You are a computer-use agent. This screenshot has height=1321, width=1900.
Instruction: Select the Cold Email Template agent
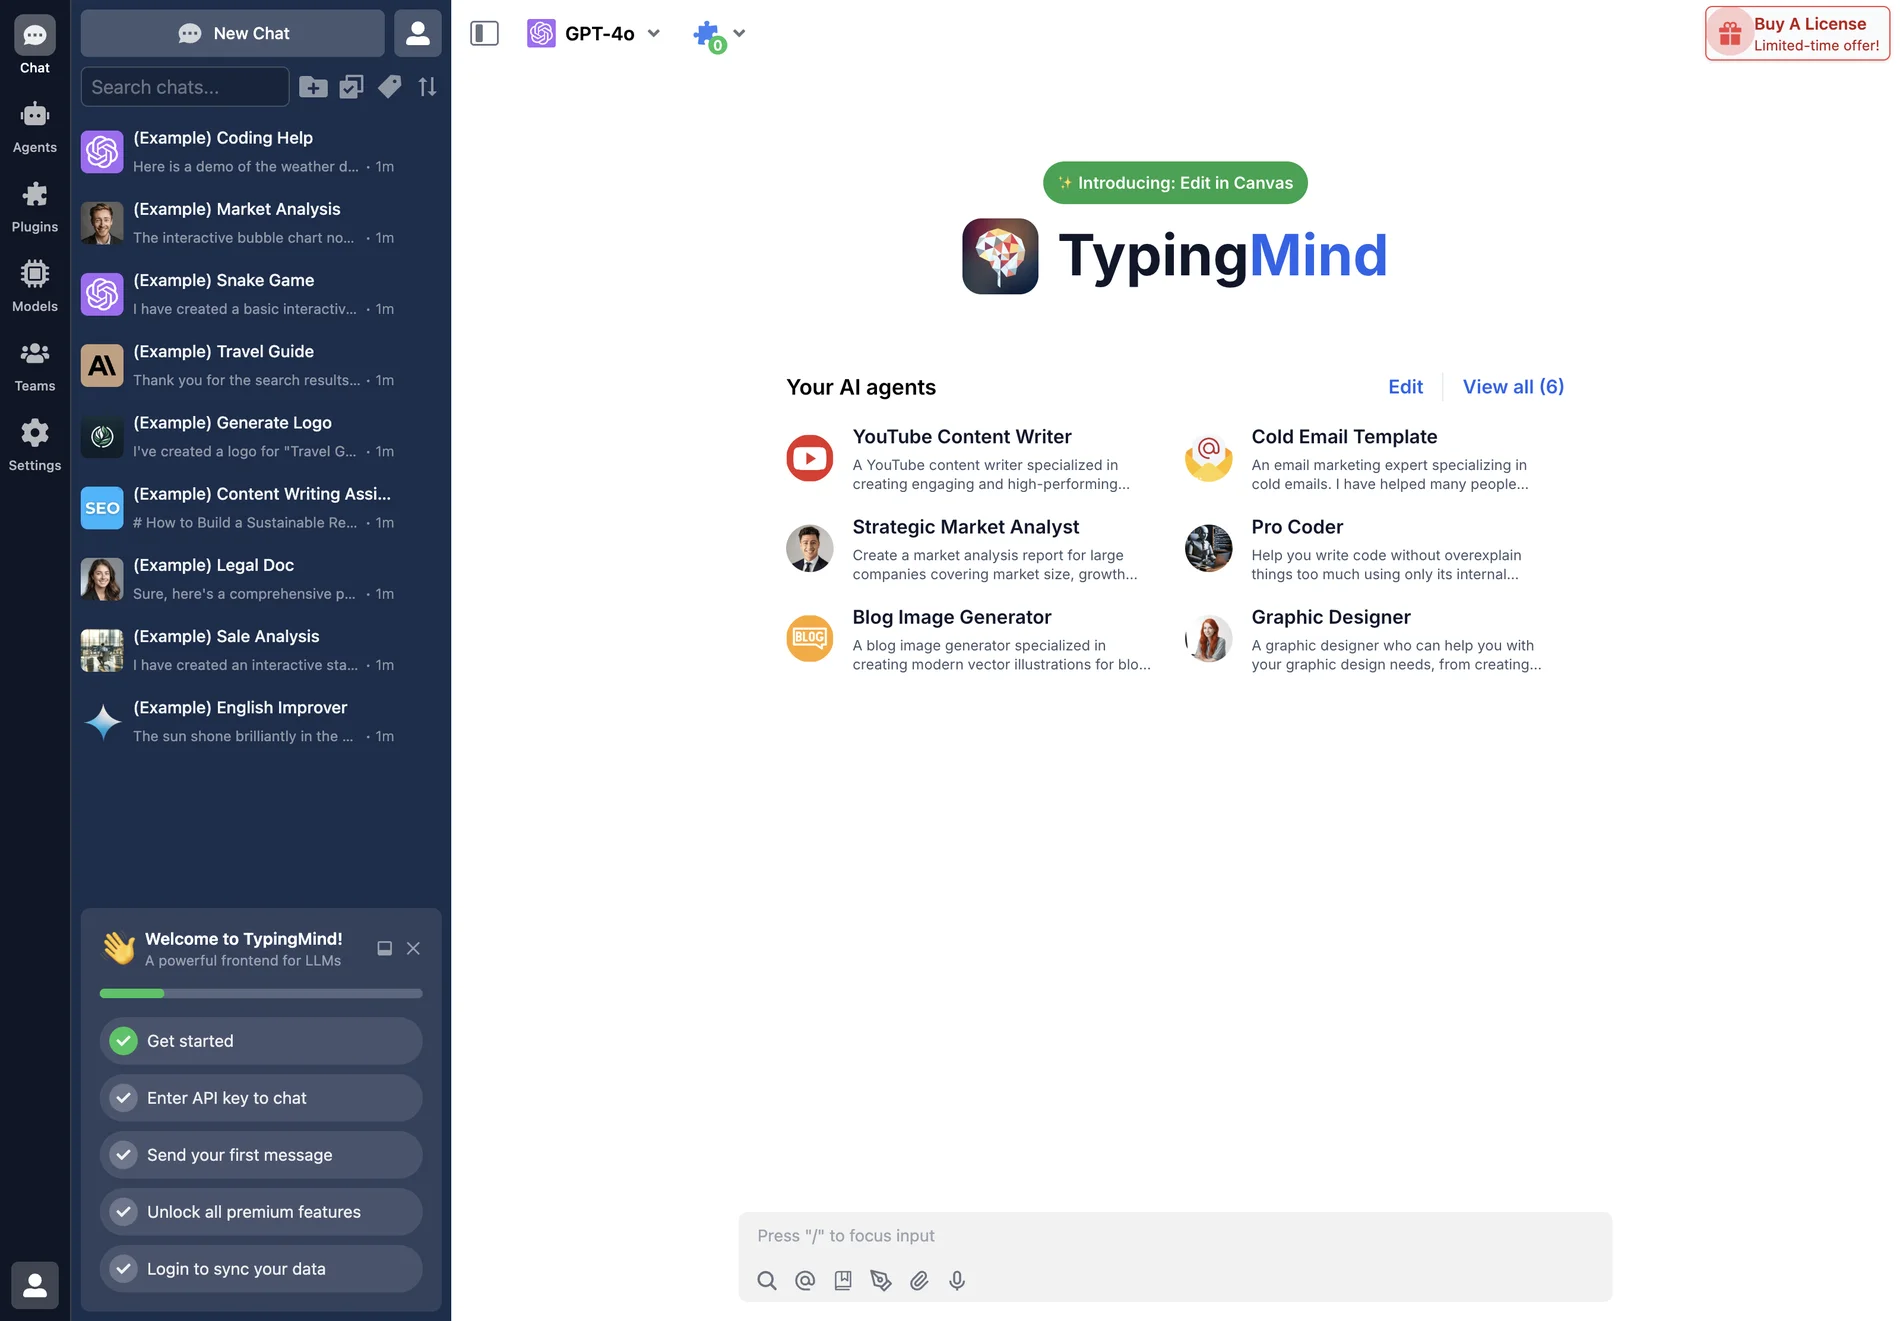pyautogui.click(x=1372, y=459)
